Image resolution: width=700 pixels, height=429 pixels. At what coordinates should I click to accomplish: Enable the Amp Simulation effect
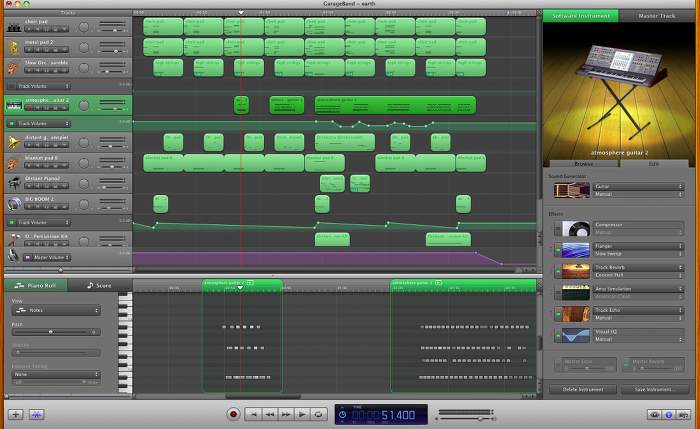558,292
